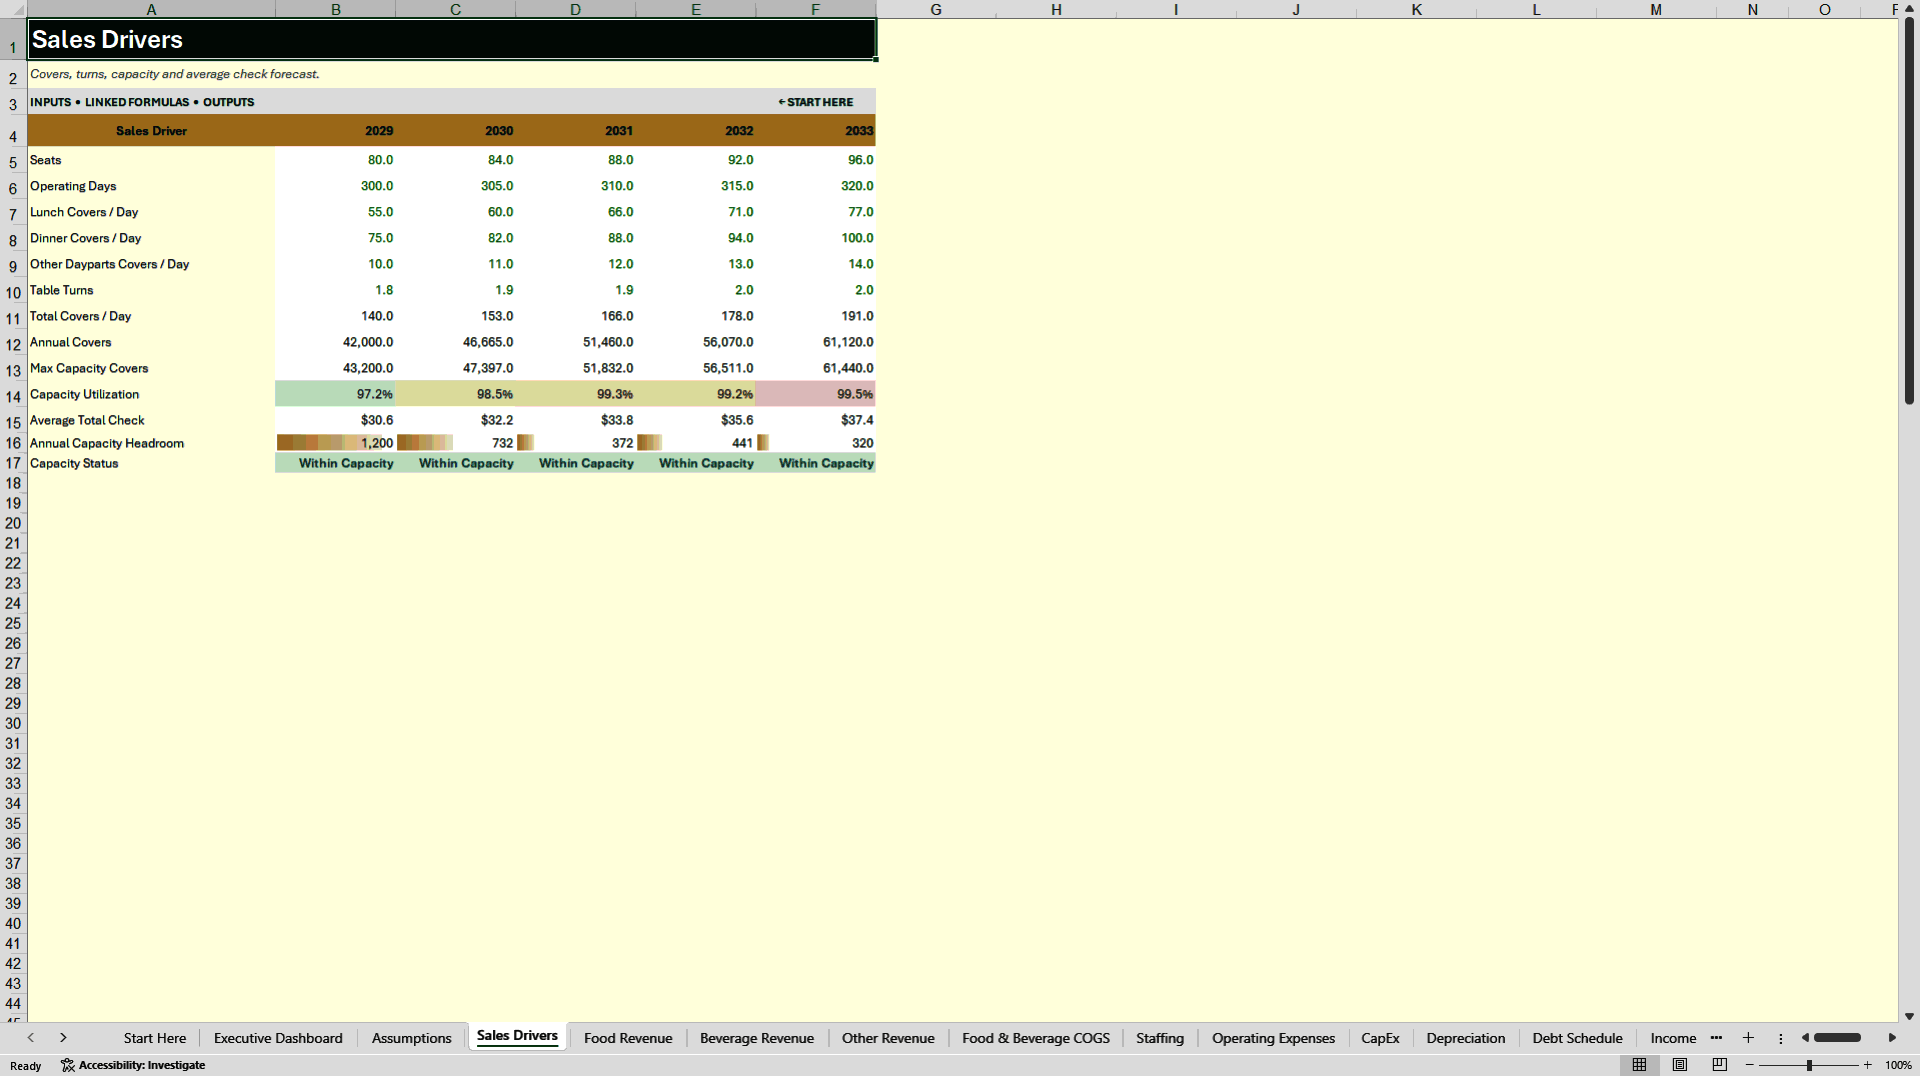Select 2033 Capacity Utilization 99.5% cell
The width and height of the screenshot is (1920, 1076).
coord(816,394)
